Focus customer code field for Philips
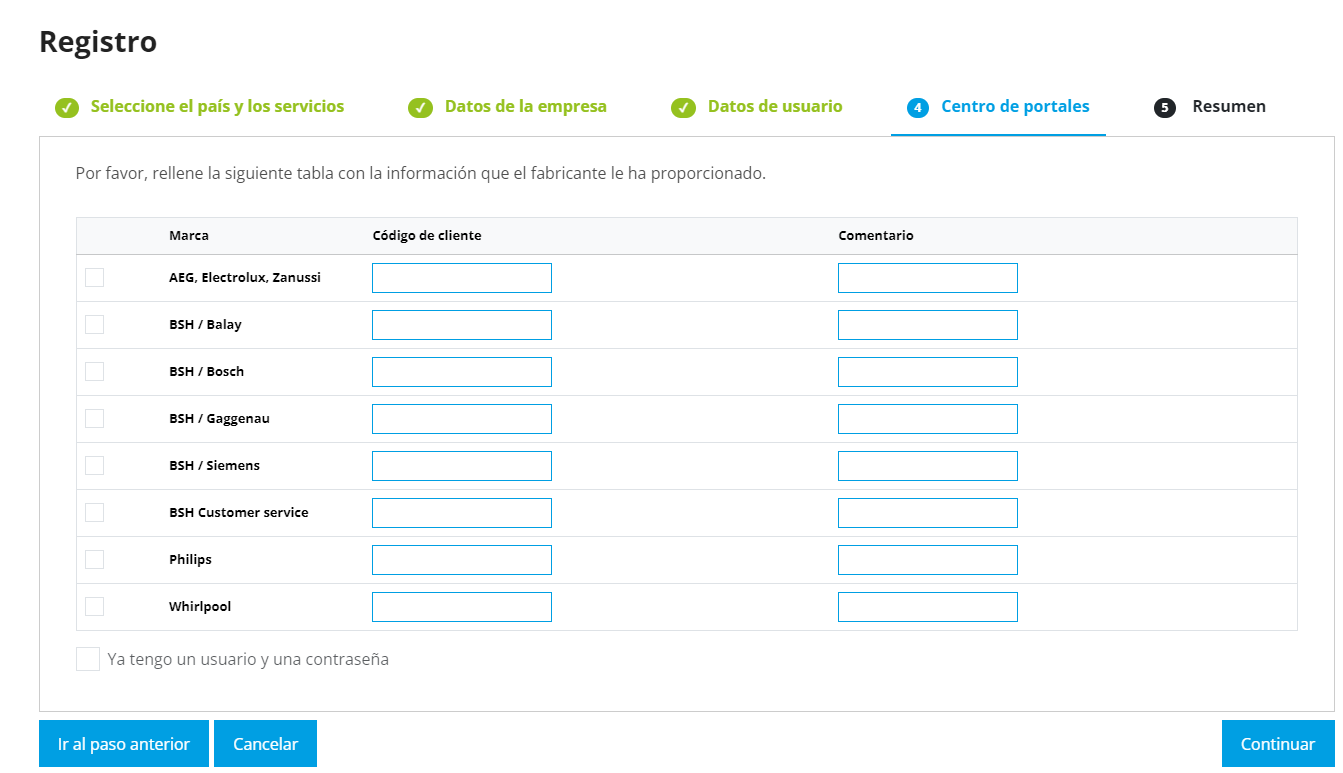1343x773 pixels. point(462,560)
